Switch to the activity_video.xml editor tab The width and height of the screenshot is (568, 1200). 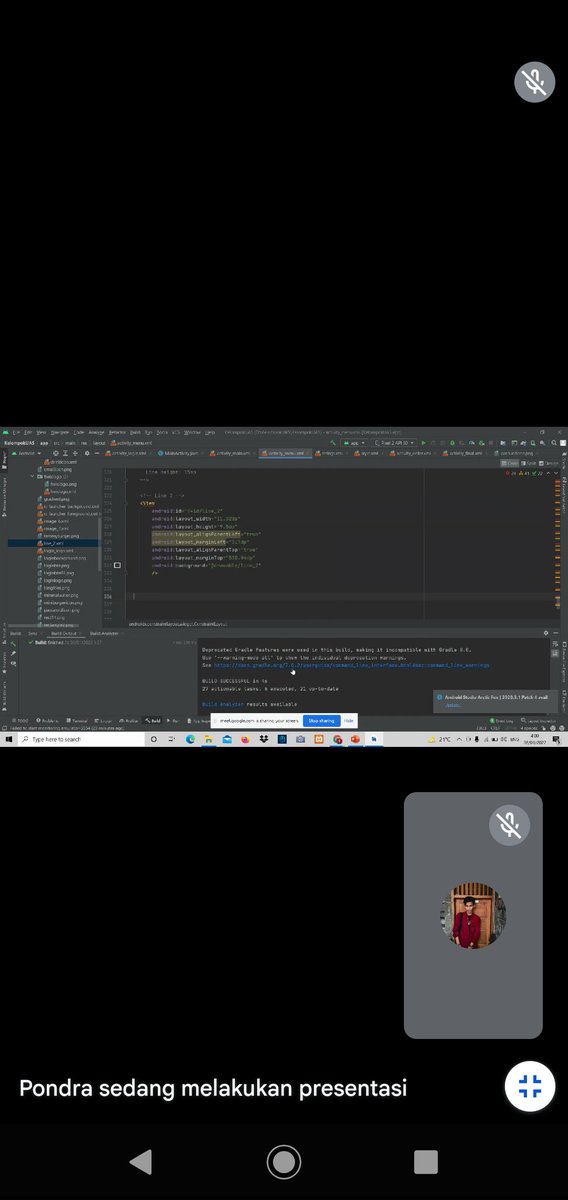pos(414,453)
